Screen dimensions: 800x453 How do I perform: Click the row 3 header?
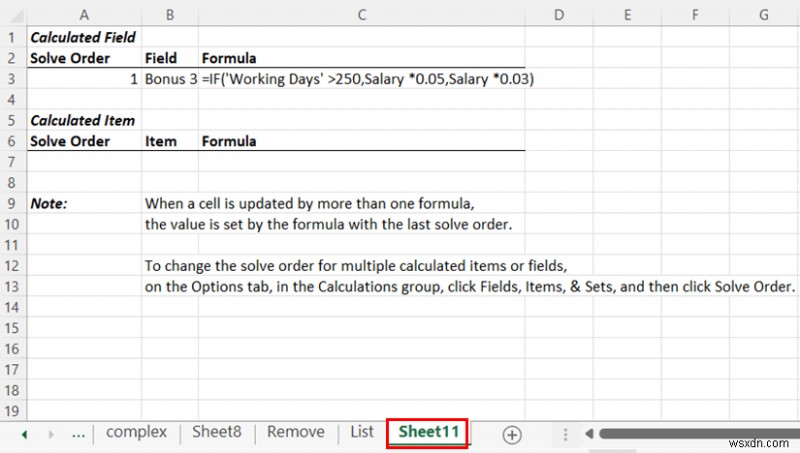click(x=13, y=79)
